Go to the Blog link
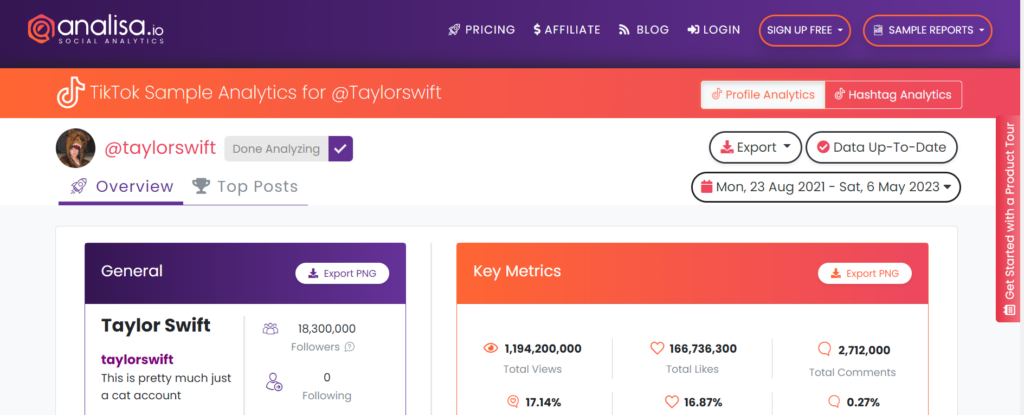This screenshot has width=1024, height=415. coord(643,30)
